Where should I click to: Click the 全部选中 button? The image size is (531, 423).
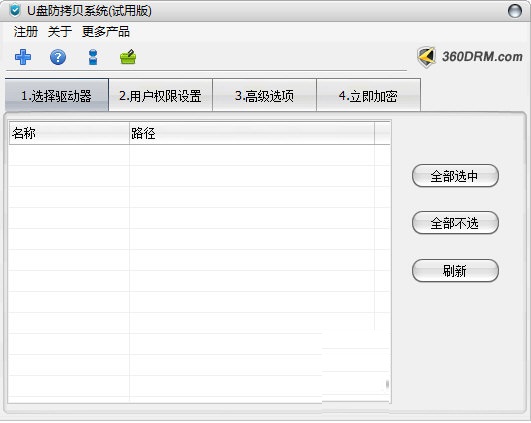[455, 176]
